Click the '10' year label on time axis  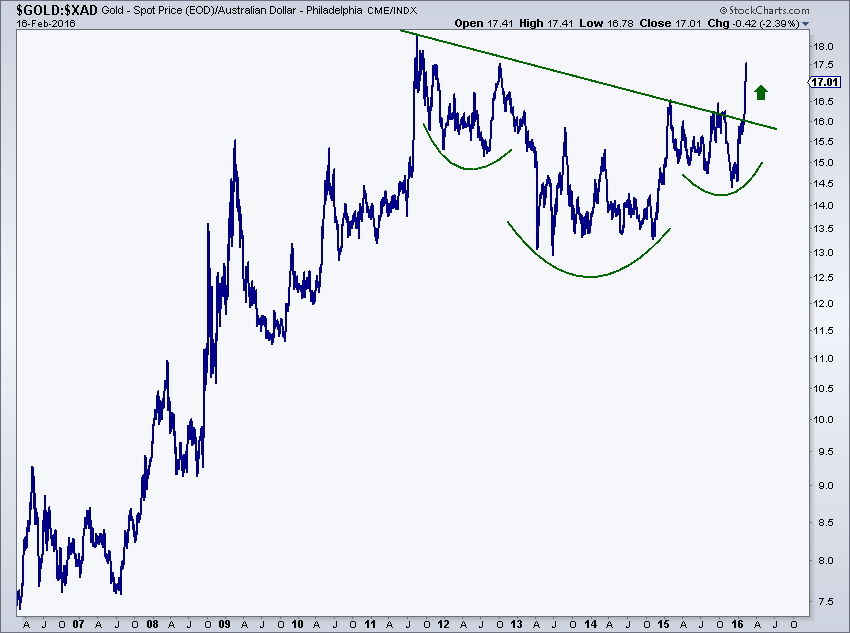(297, 624)
